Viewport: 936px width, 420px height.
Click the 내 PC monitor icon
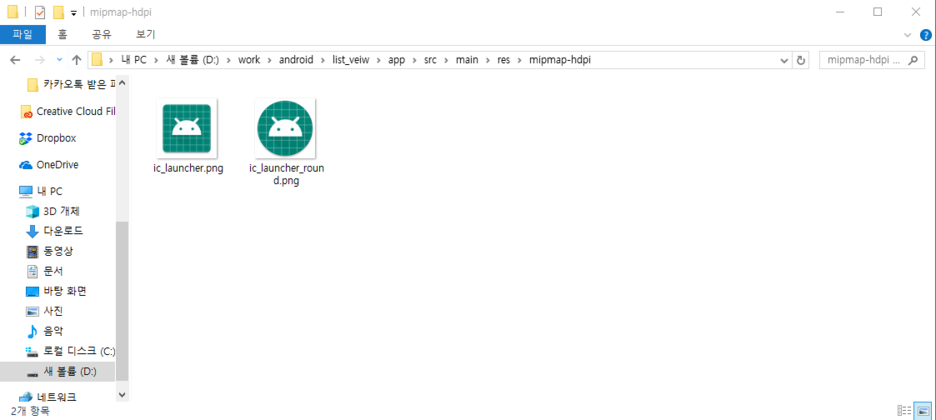coord(26,191)
